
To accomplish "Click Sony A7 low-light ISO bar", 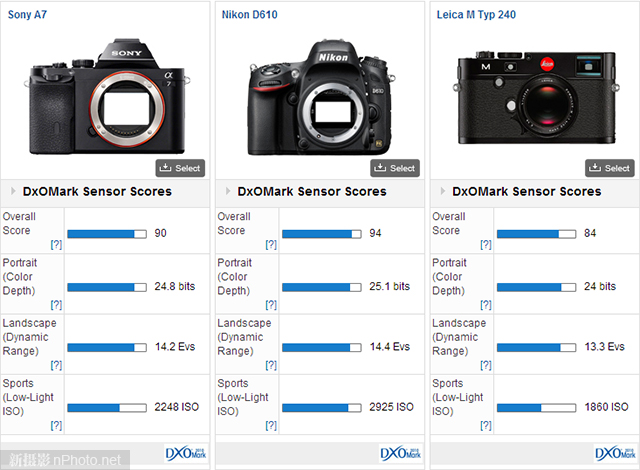I will pos(107,408).
